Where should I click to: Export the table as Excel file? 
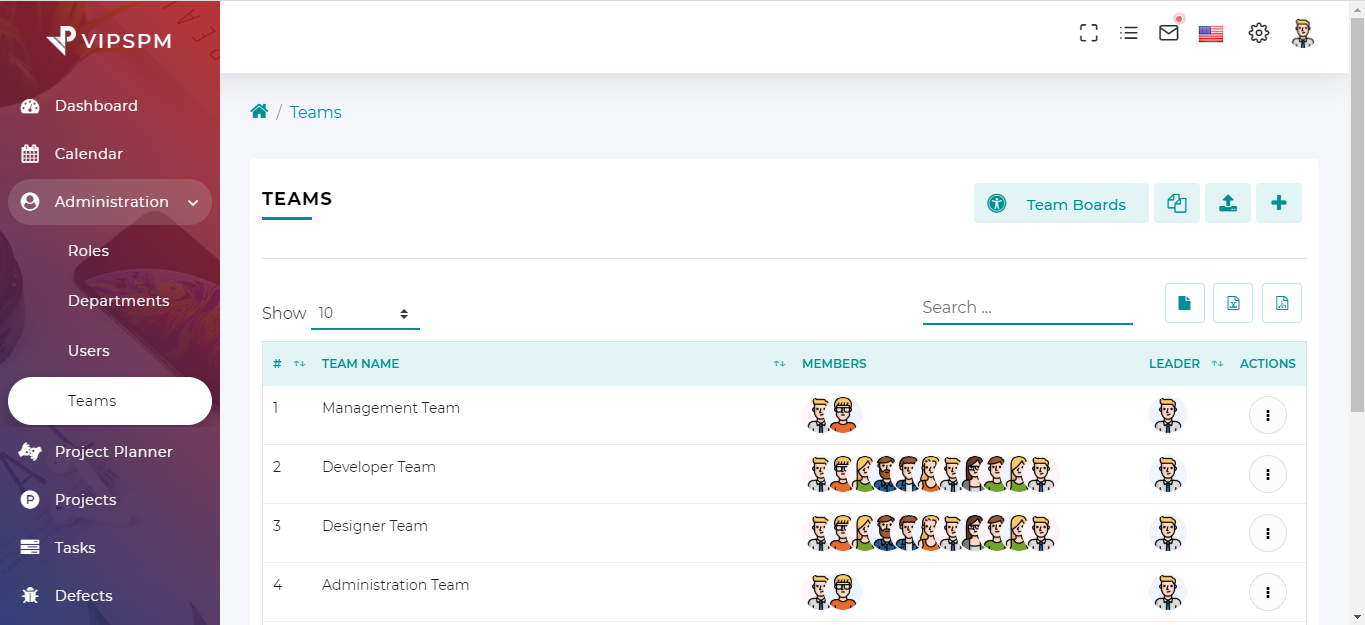coord(1233,303)
